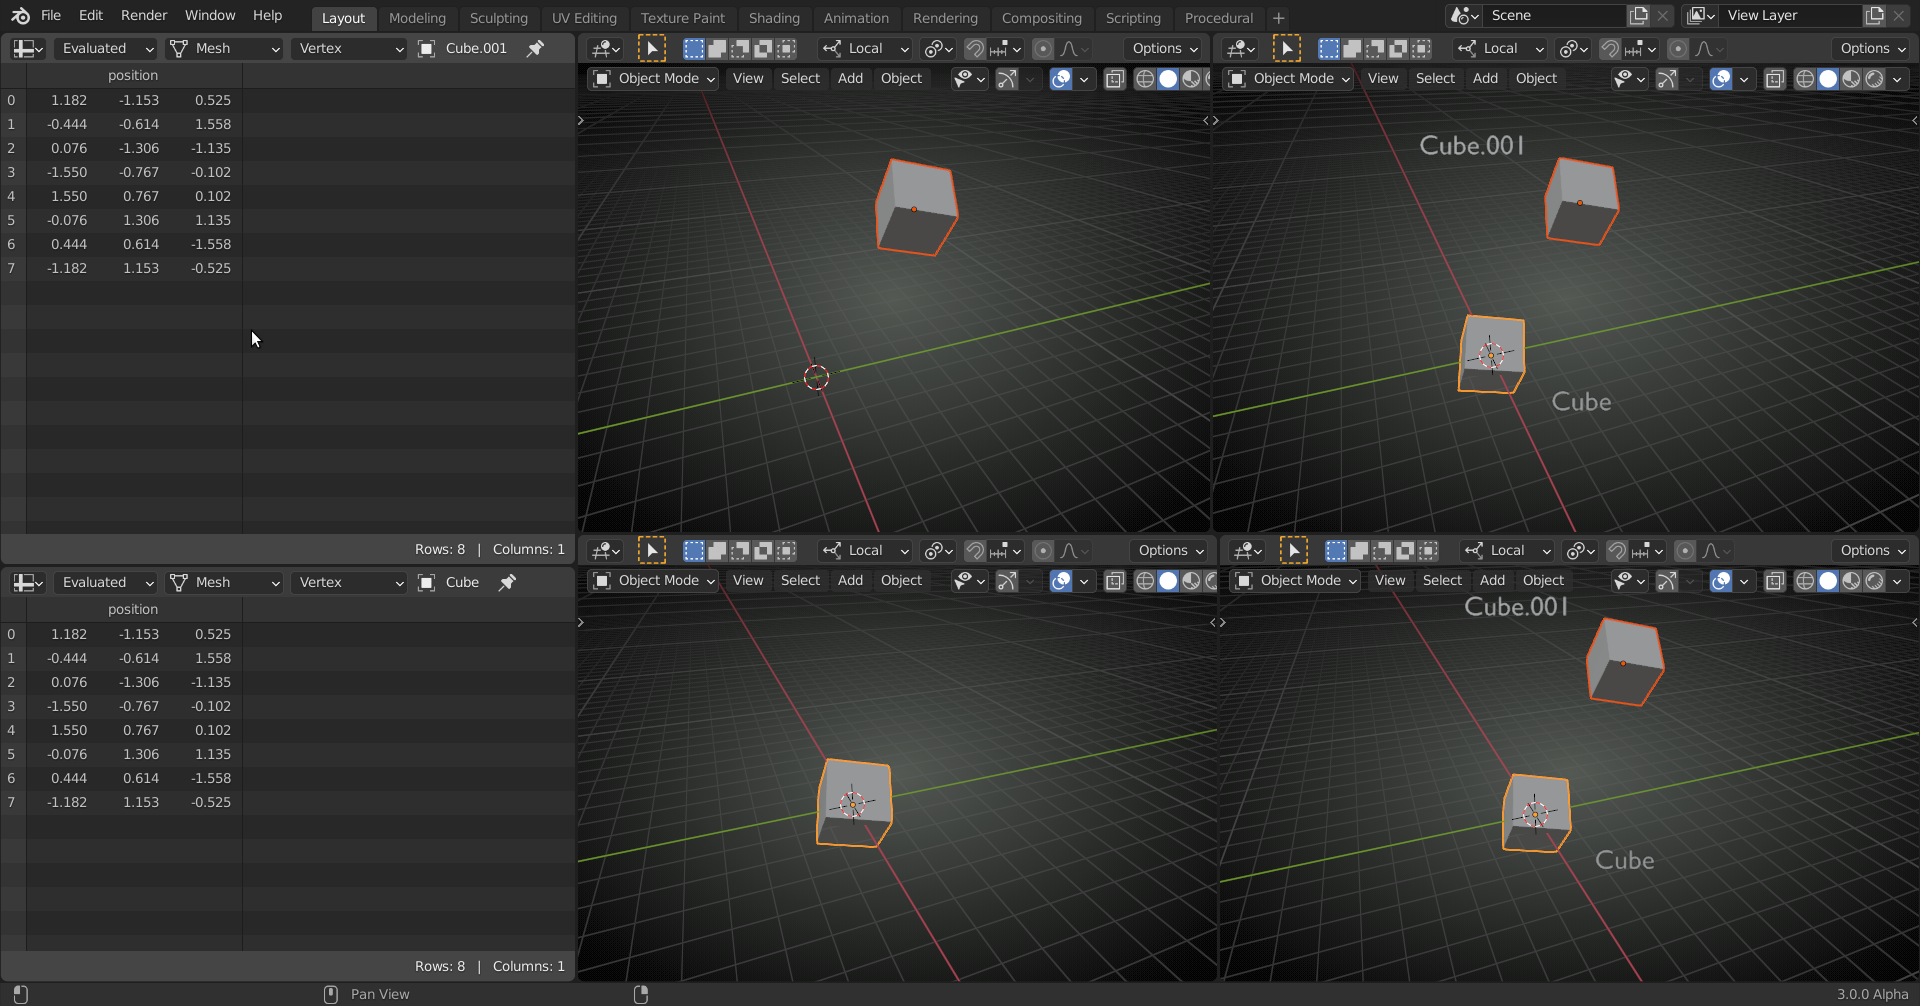The width and height of the screenshot is (1920, 1006).
Task: Choose 'extend selection' mode icon in top-left viewport
Action: tap(717, 48)
